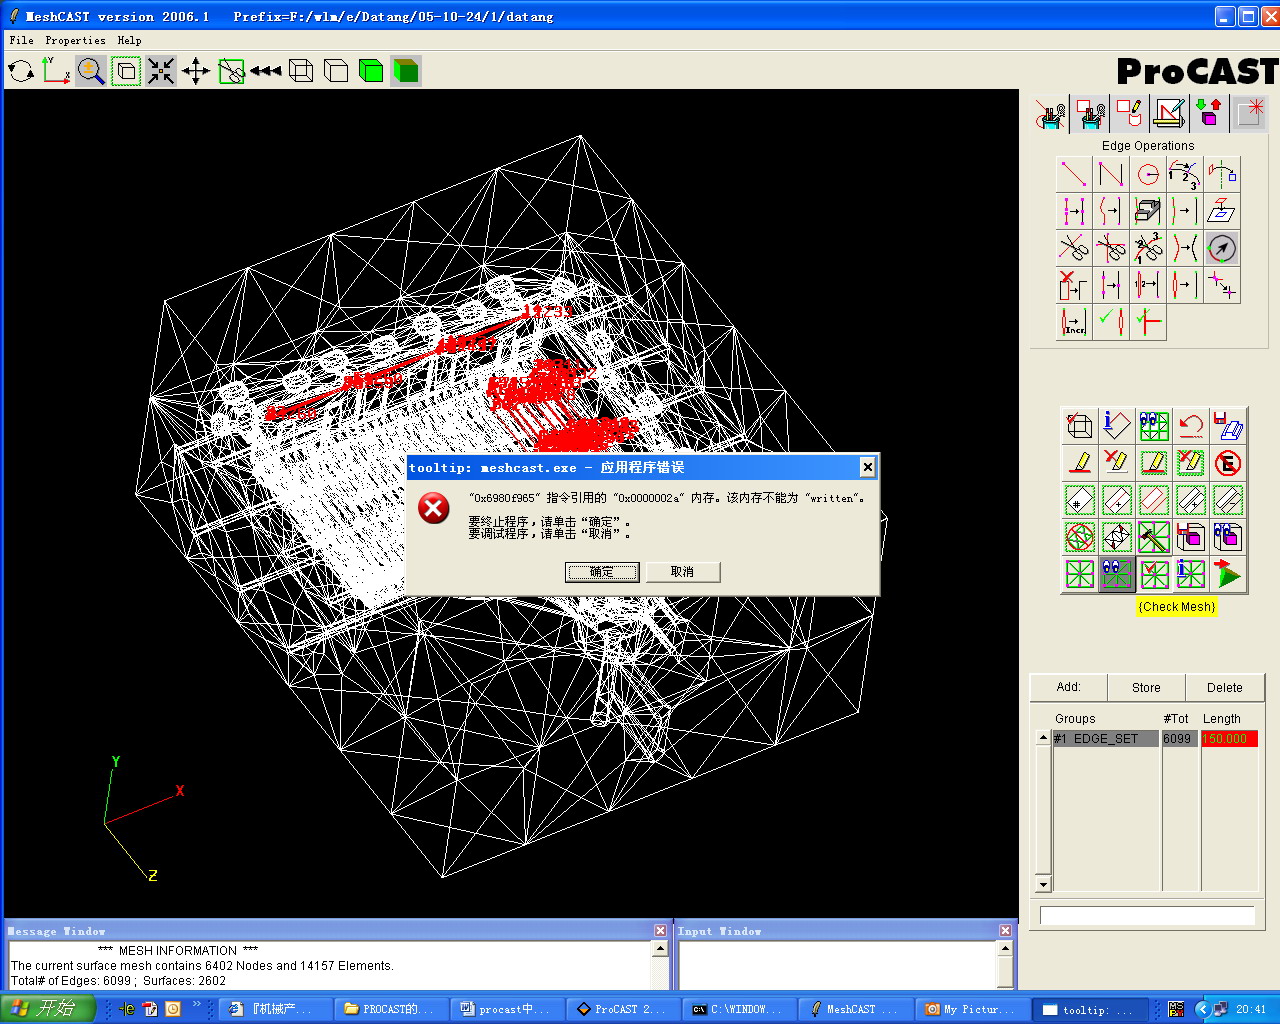Select the project edge onto plane tool
The image size is (1280, 1024).
pyautogui.click(x=1222, y=211)
